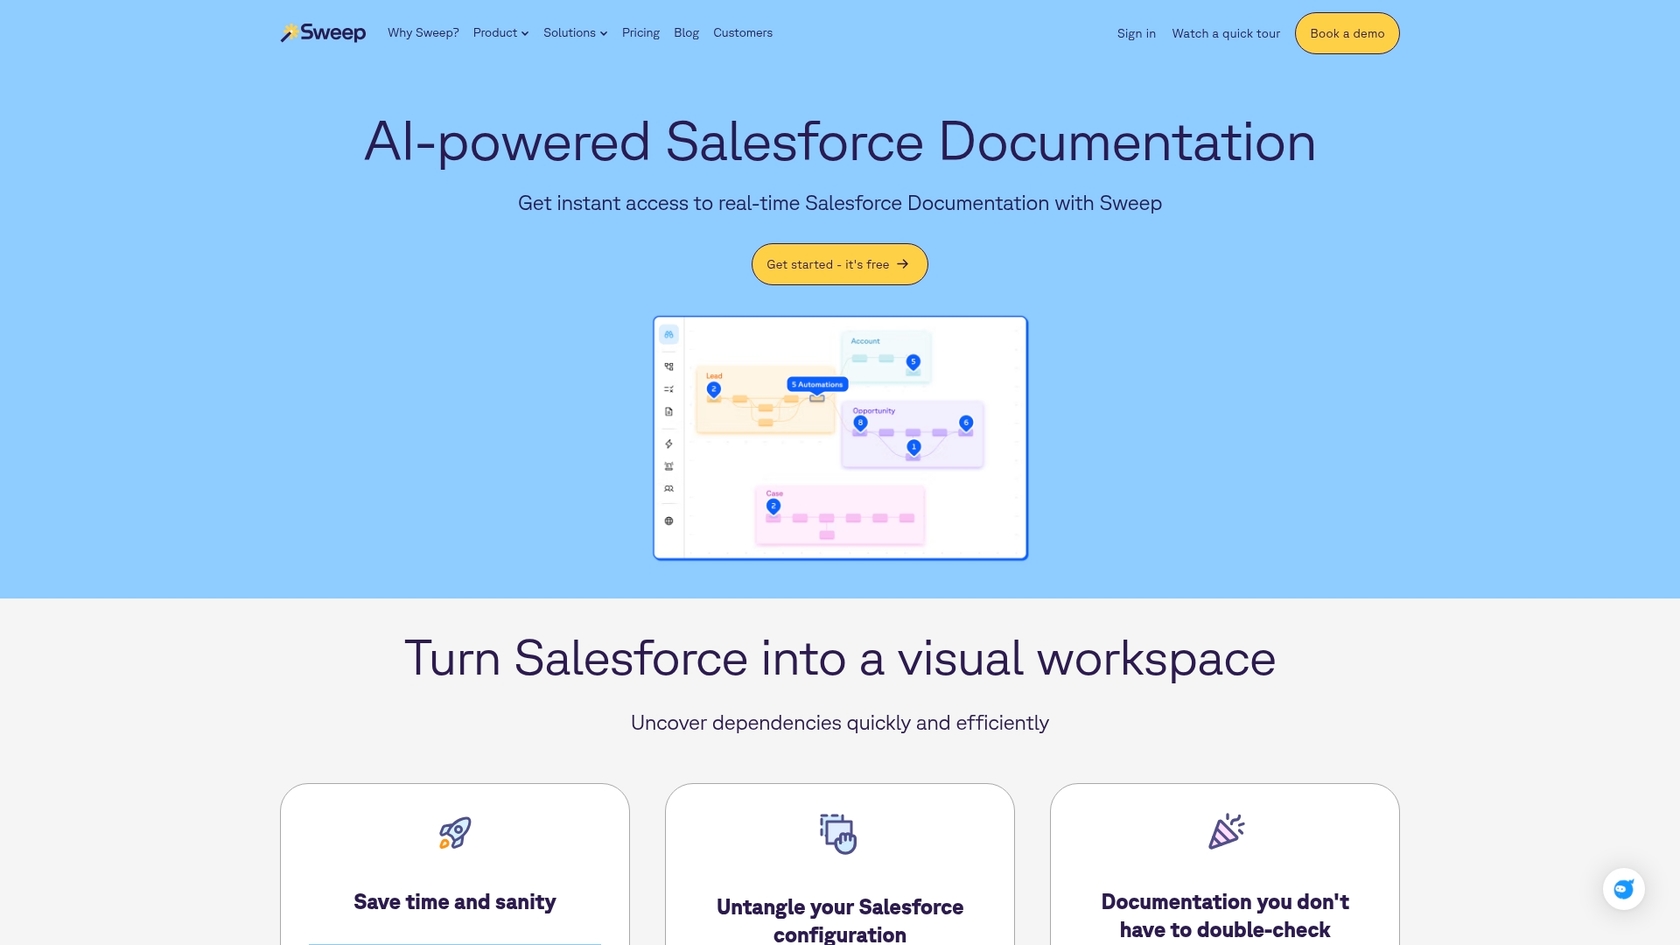Screen dimensions: 1680x945
Task: Click the configuration windows icon on the middle card
Action: (839, 832)
